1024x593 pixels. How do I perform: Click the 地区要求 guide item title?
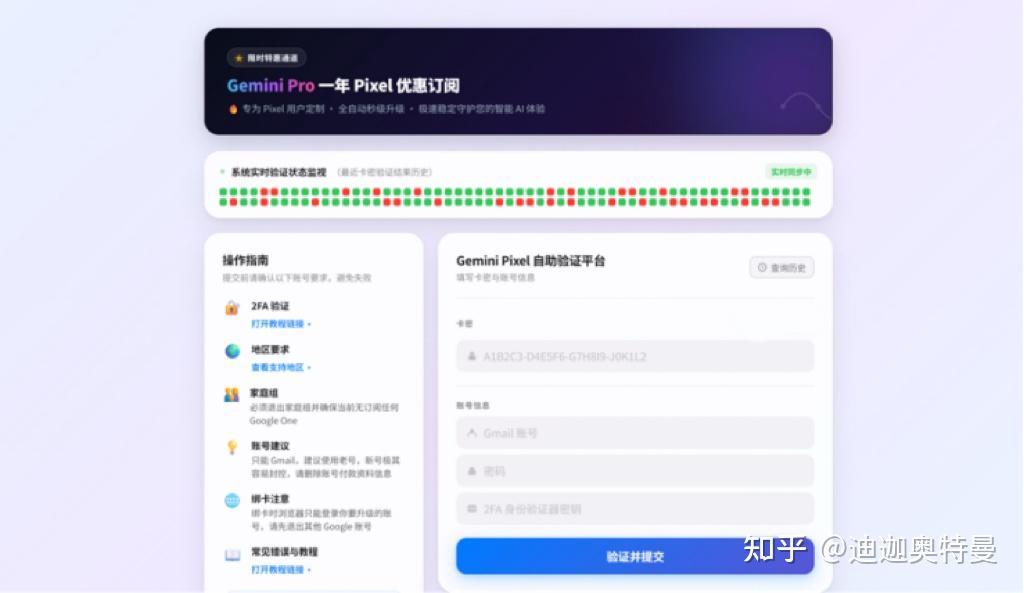[270, 350]
